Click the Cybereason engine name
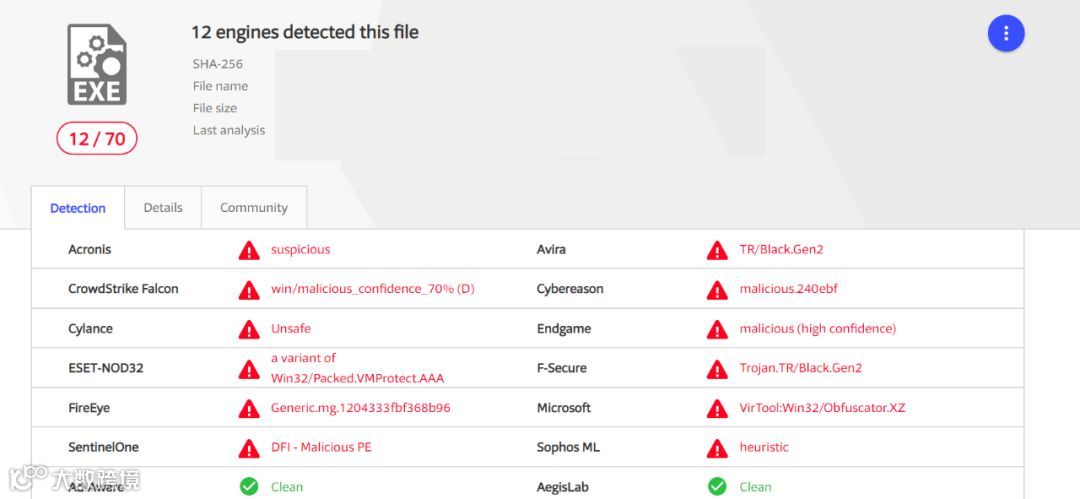This screenshot has height=499, width=1080. [x=570, y=289]
